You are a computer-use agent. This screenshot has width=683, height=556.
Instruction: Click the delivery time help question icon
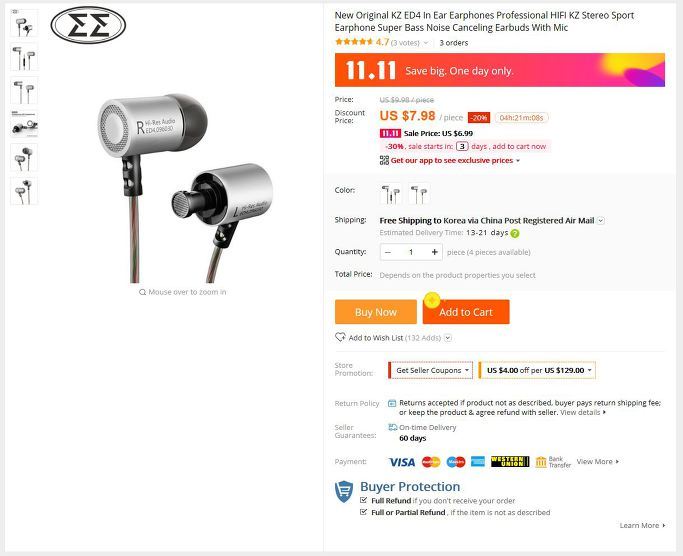(x=515, y=233)
